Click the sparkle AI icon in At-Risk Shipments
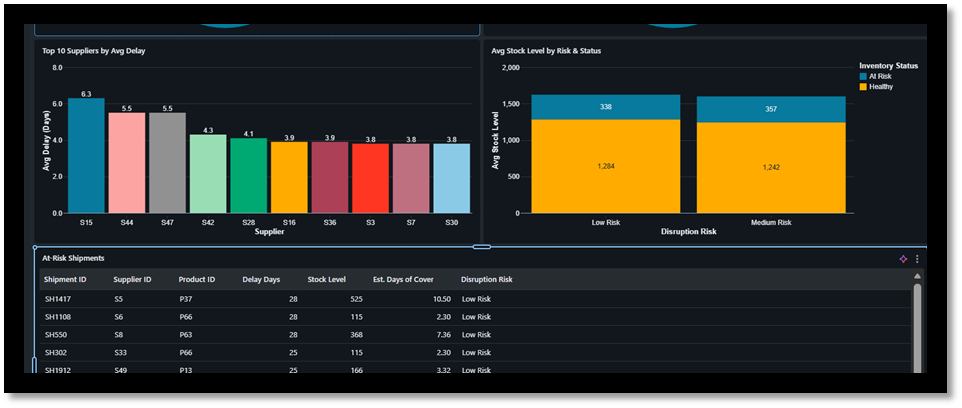Viewport: 962px width, 408px height. (903, 259)
